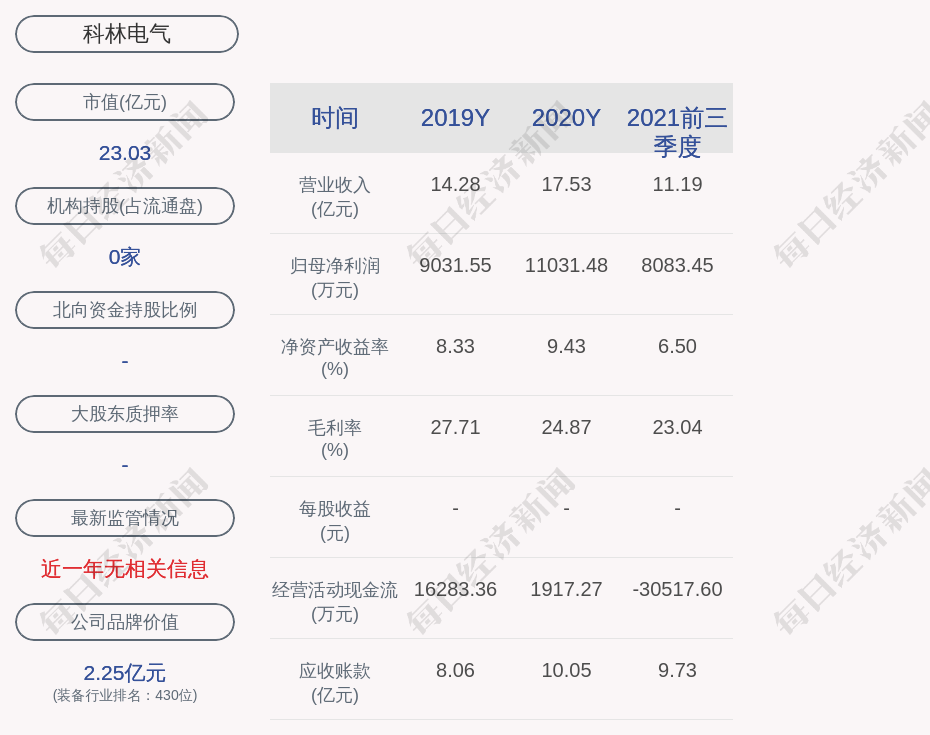Select the 营业收入 row label

coord(335,196)
